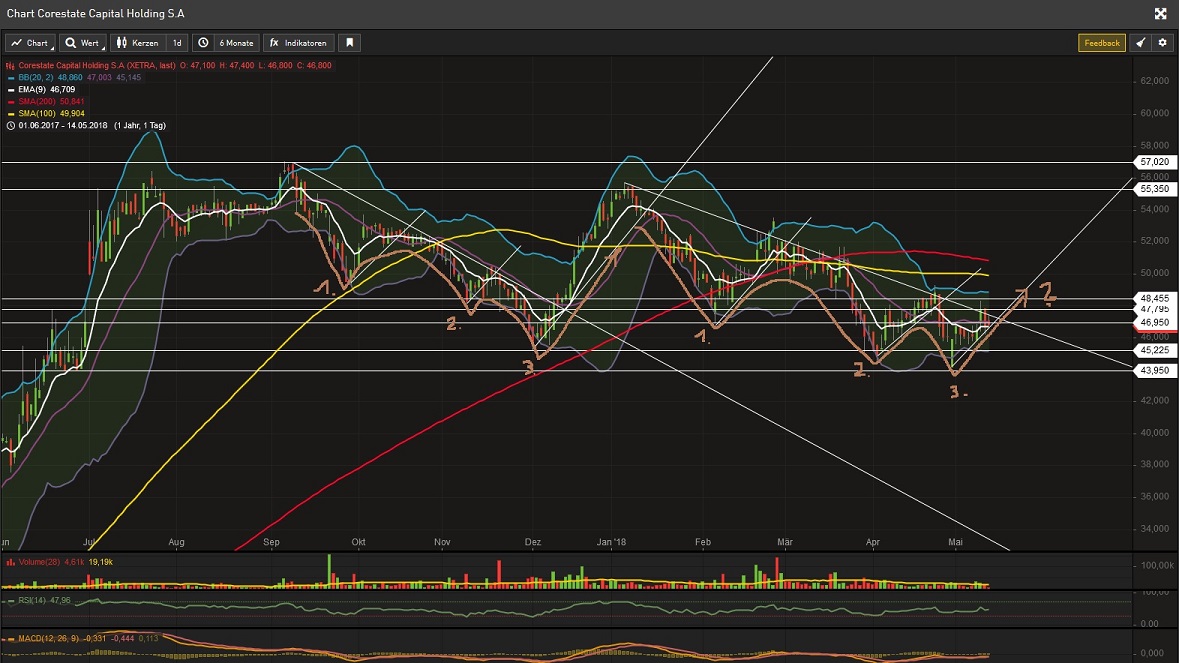Open the Indikatoren fx tool

tap(300, 43)
